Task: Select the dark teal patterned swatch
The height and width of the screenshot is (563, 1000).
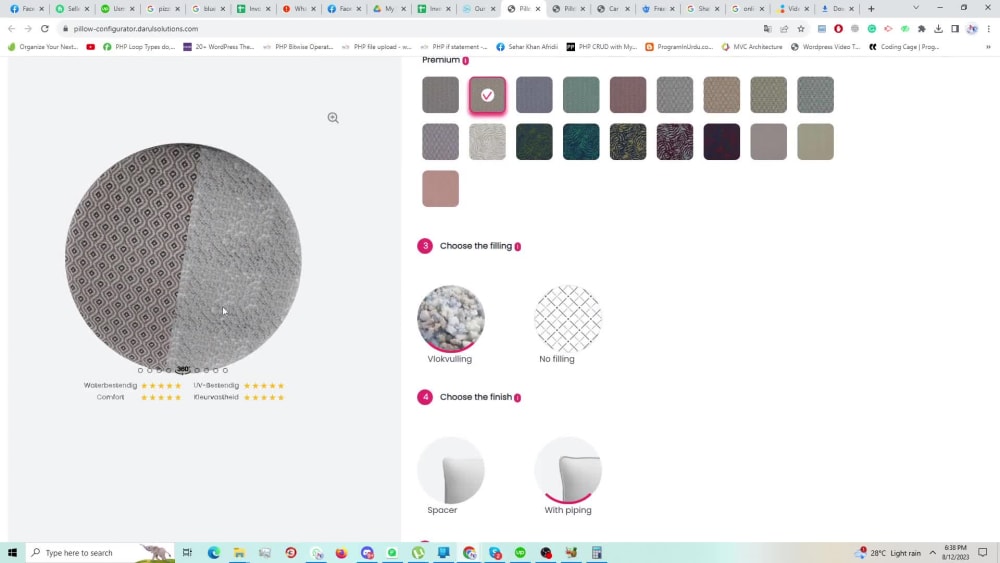Action: (581, 142)
